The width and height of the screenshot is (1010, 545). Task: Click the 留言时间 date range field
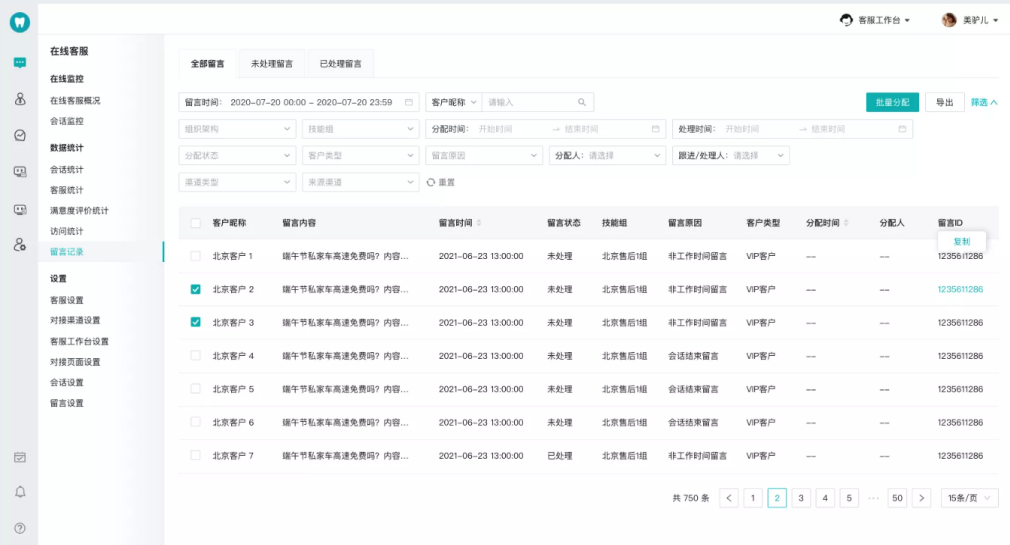[298, 102]
